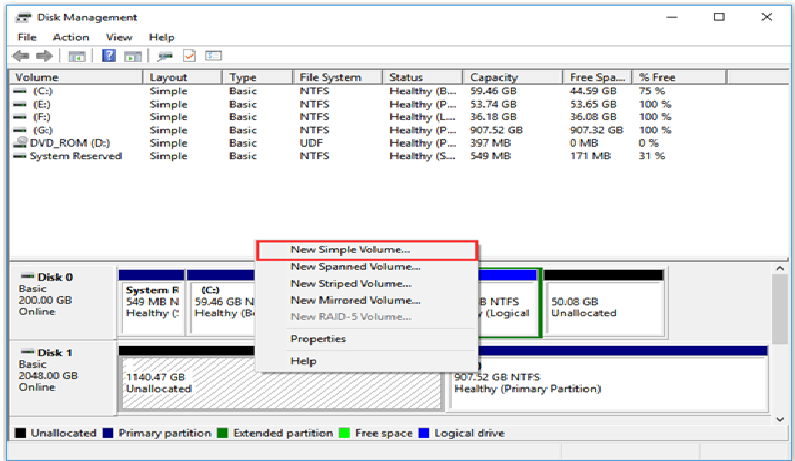Click the disk pane vertical scrollbar thumb
The image size is (795, 461).
click(x=780, y=309)
